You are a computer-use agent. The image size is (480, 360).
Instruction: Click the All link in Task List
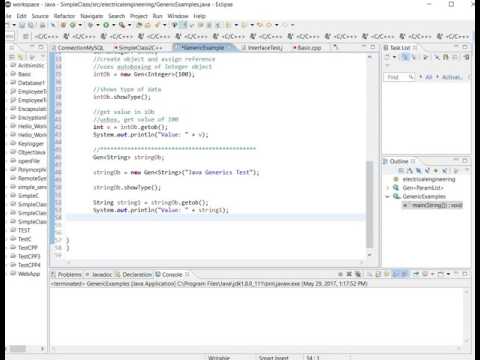tap(429, 77)
